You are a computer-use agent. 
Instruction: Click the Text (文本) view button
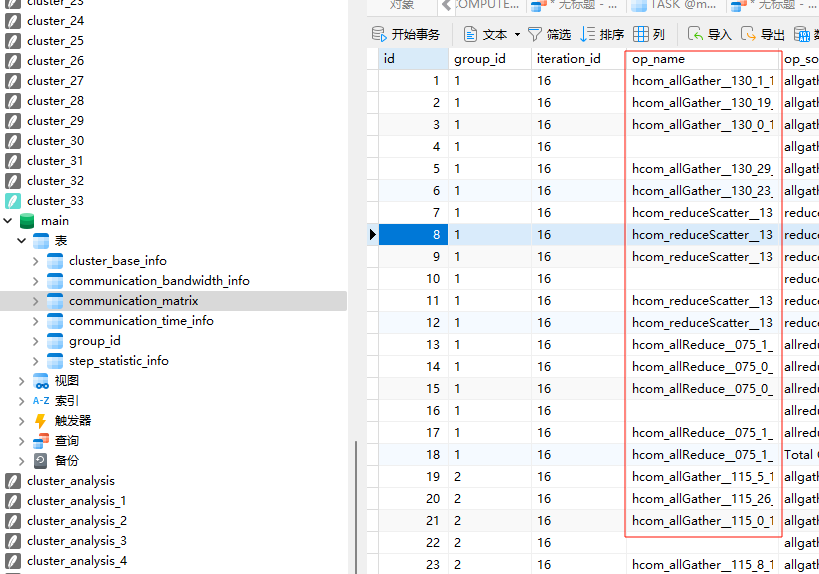(485, 34)
